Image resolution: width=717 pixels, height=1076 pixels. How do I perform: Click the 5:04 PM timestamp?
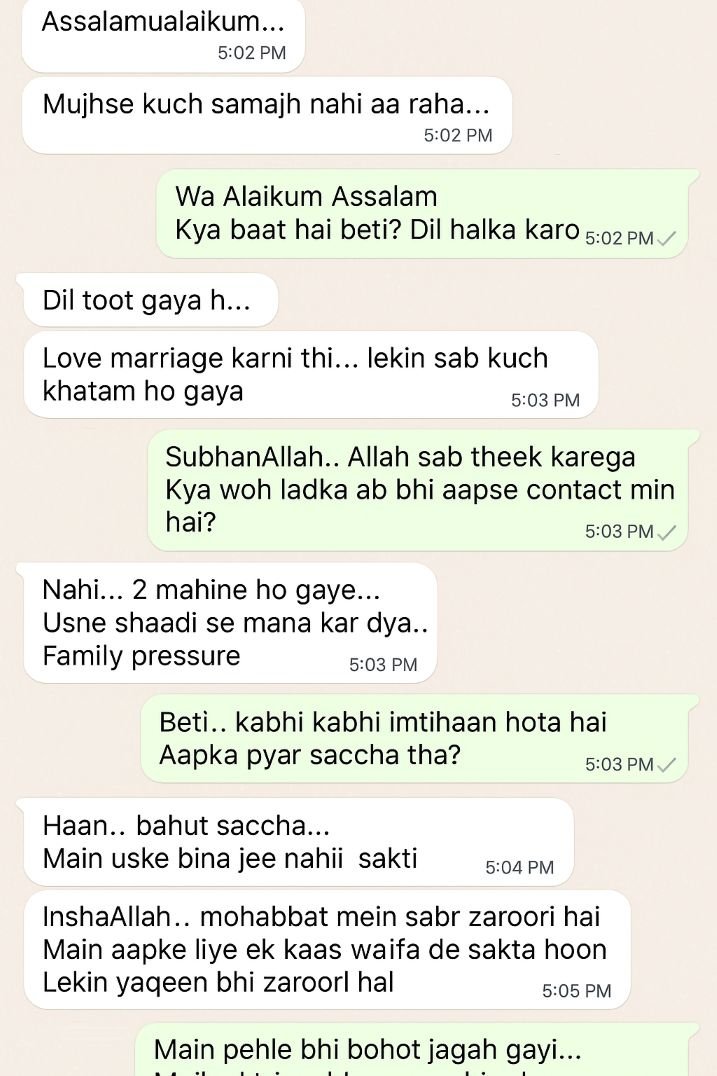click(x=519, y=867)
